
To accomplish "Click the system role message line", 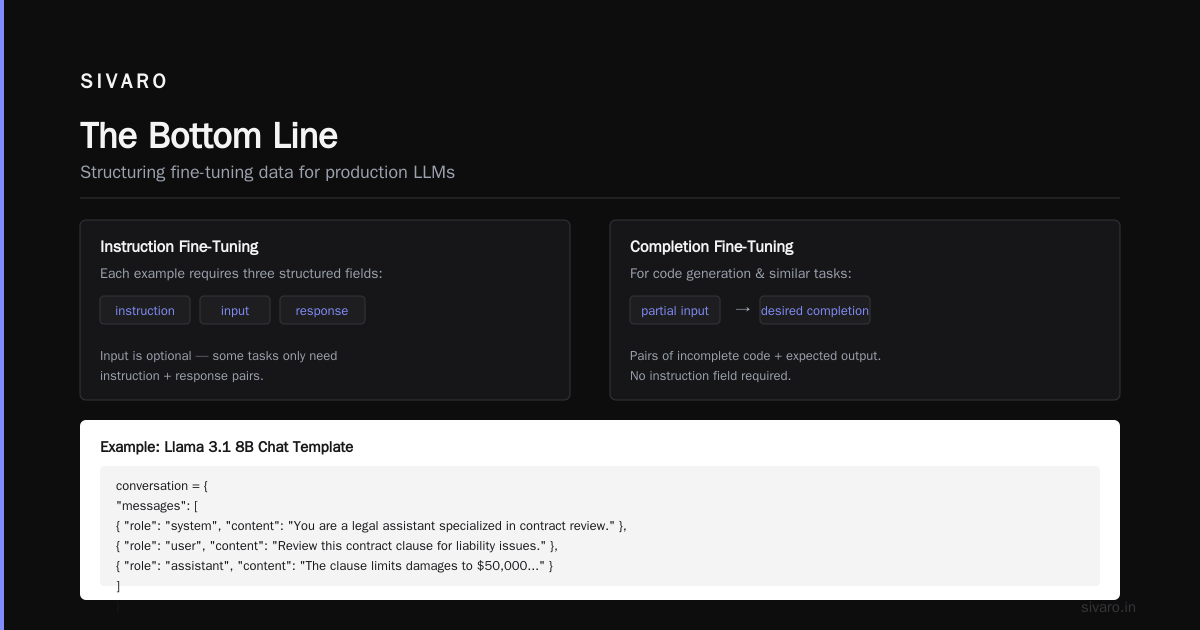I will coord(371,525).
